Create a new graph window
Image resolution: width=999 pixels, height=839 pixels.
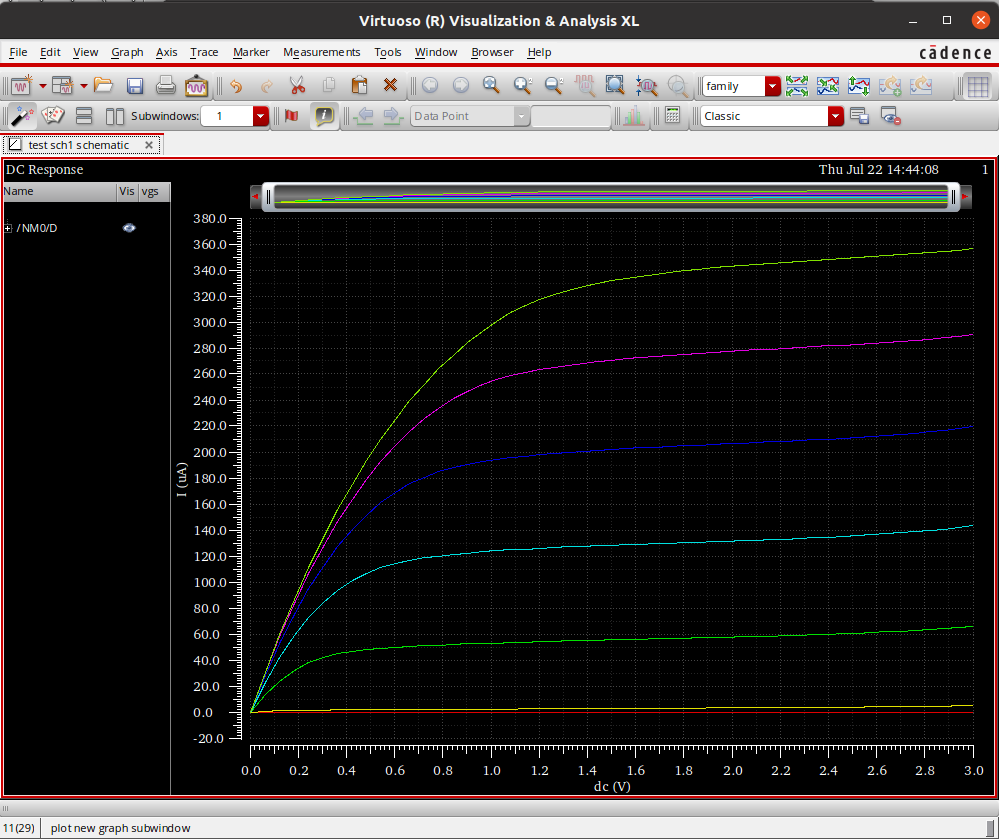21,85
